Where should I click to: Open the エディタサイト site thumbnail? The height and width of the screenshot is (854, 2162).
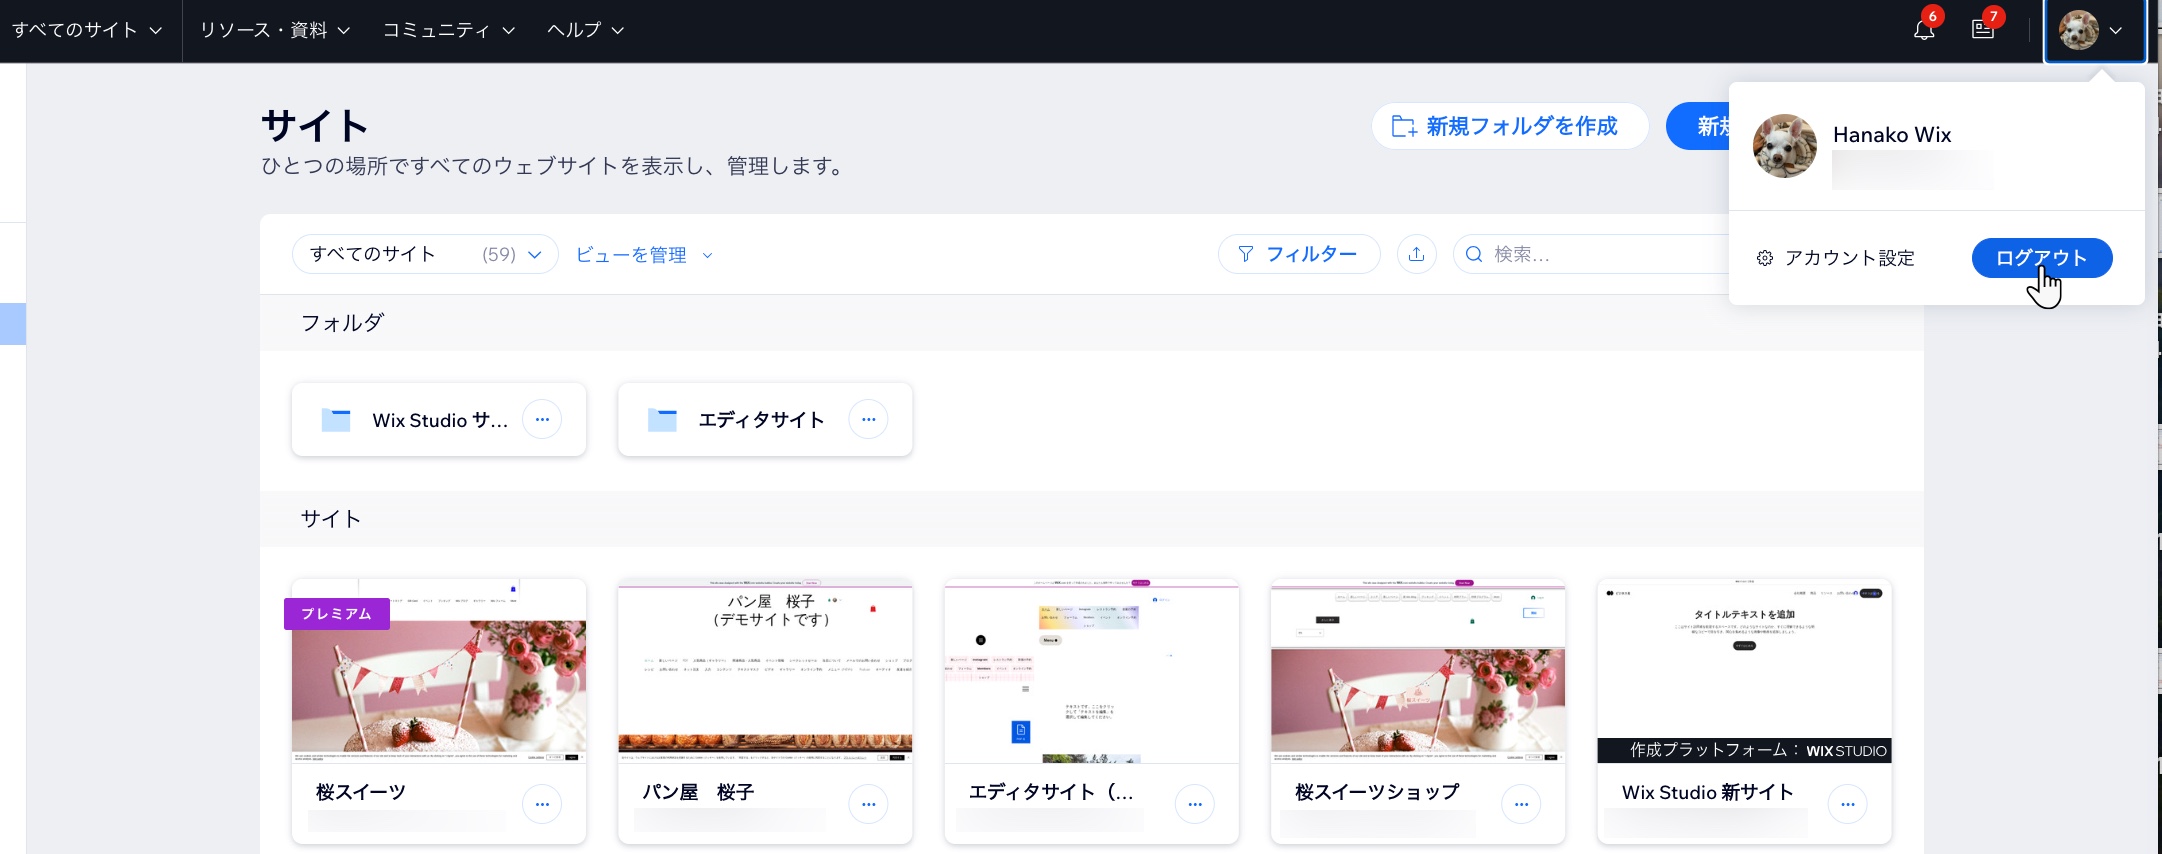(x=1092, y=671)
